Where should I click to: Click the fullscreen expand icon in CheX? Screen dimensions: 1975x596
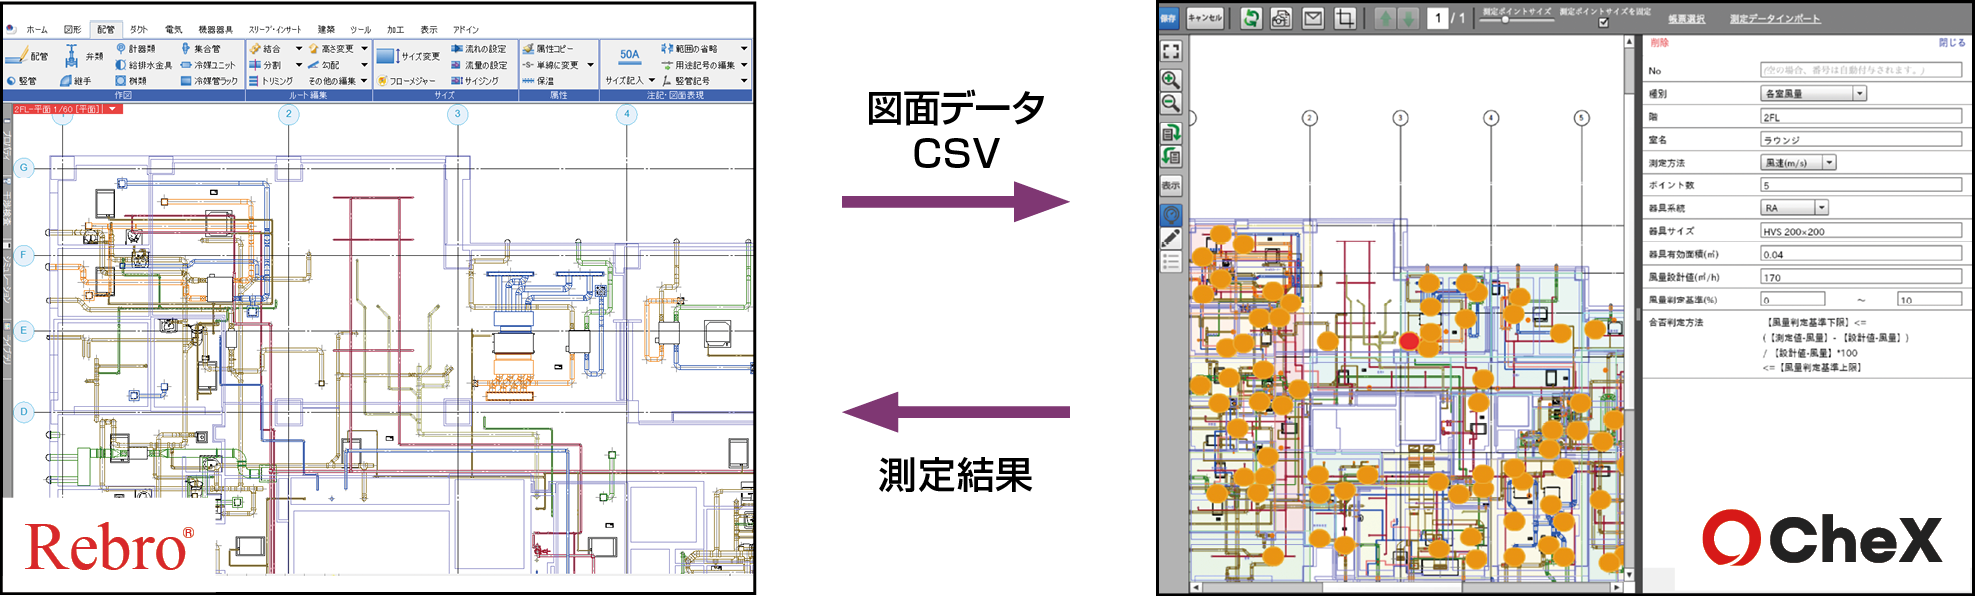click(x=1171, y=51)
